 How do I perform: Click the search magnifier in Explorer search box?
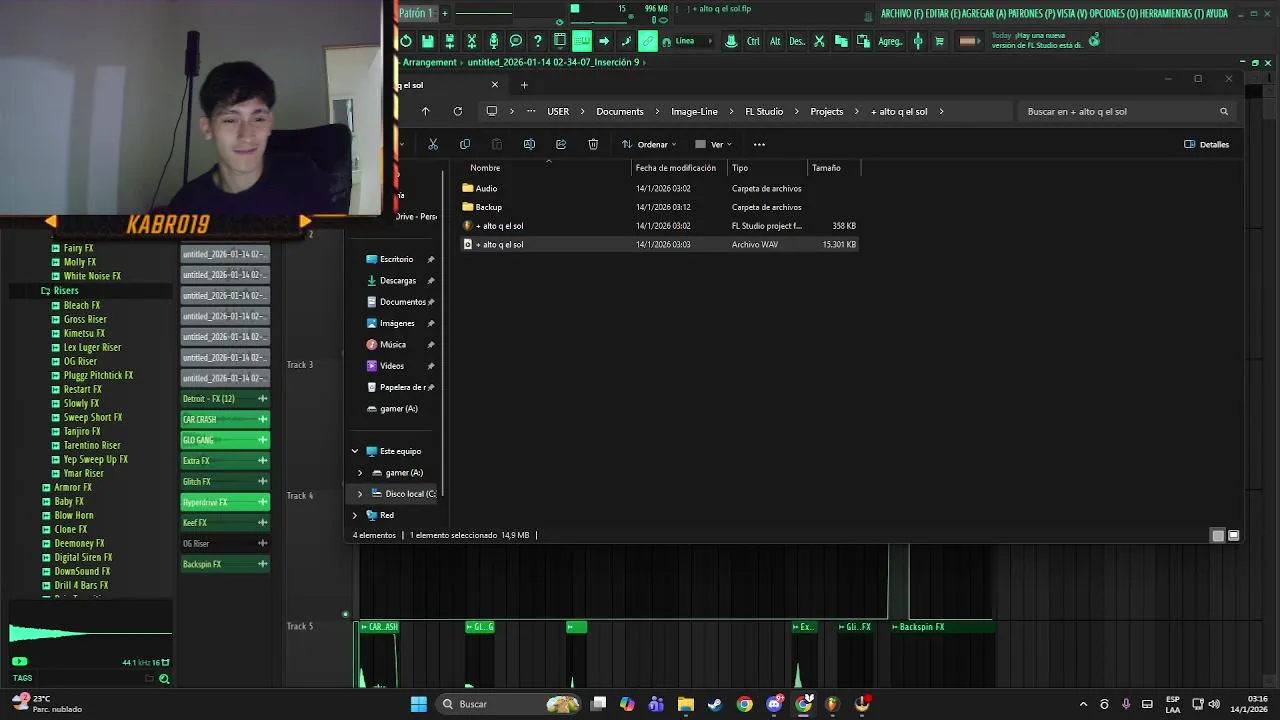point(1223,111)
